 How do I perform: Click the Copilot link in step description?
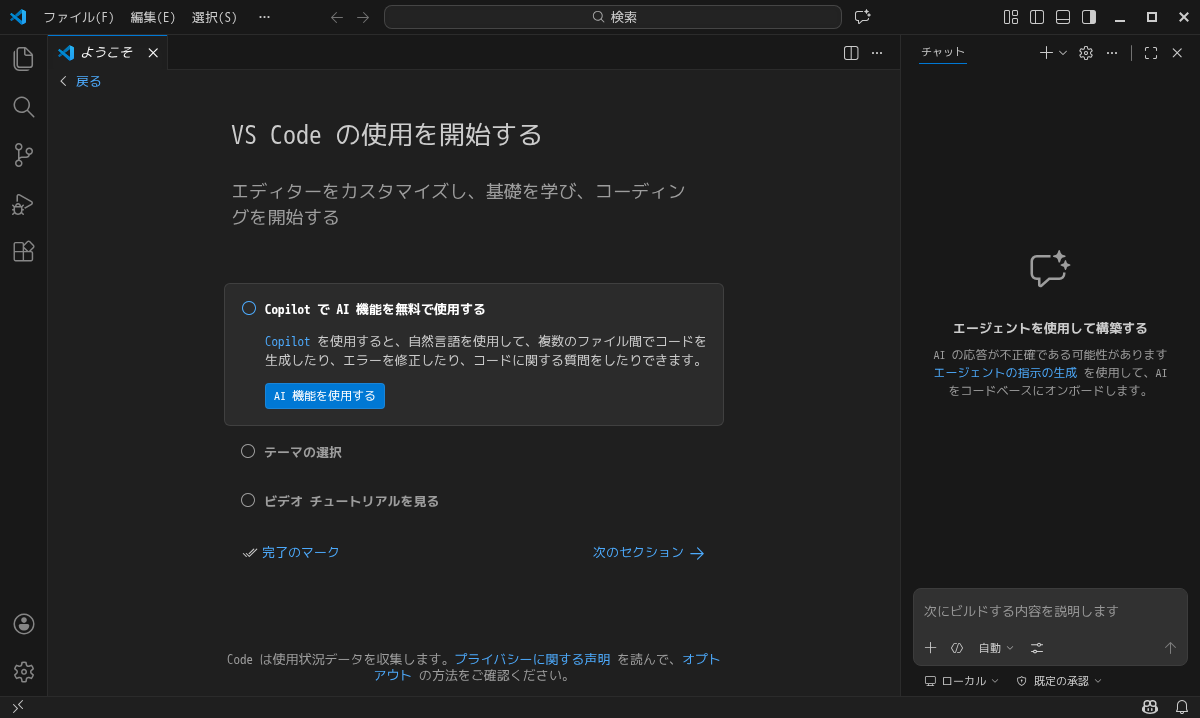point(287,342)
